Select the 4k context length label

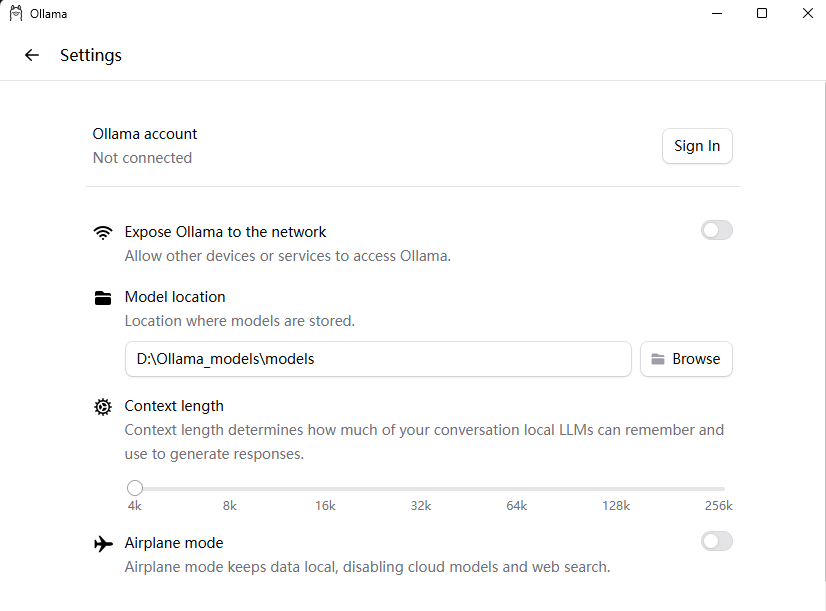pyautogui.click(x=134, y=506)
